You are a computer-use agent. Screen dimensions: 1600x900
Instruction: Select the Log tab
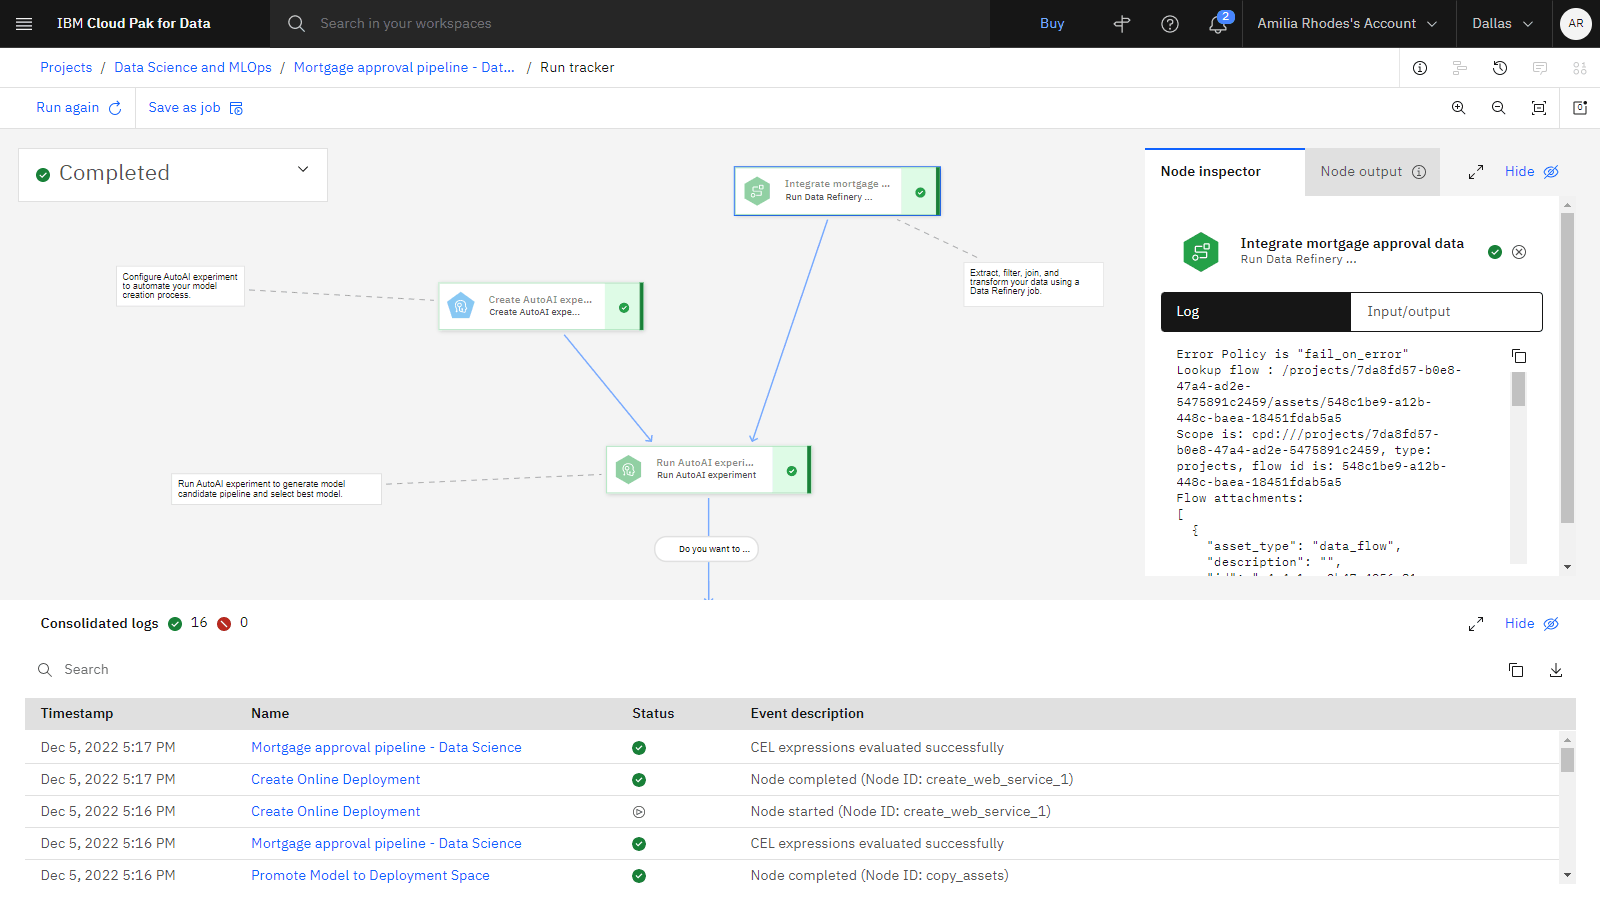[x=1255, y=312]
